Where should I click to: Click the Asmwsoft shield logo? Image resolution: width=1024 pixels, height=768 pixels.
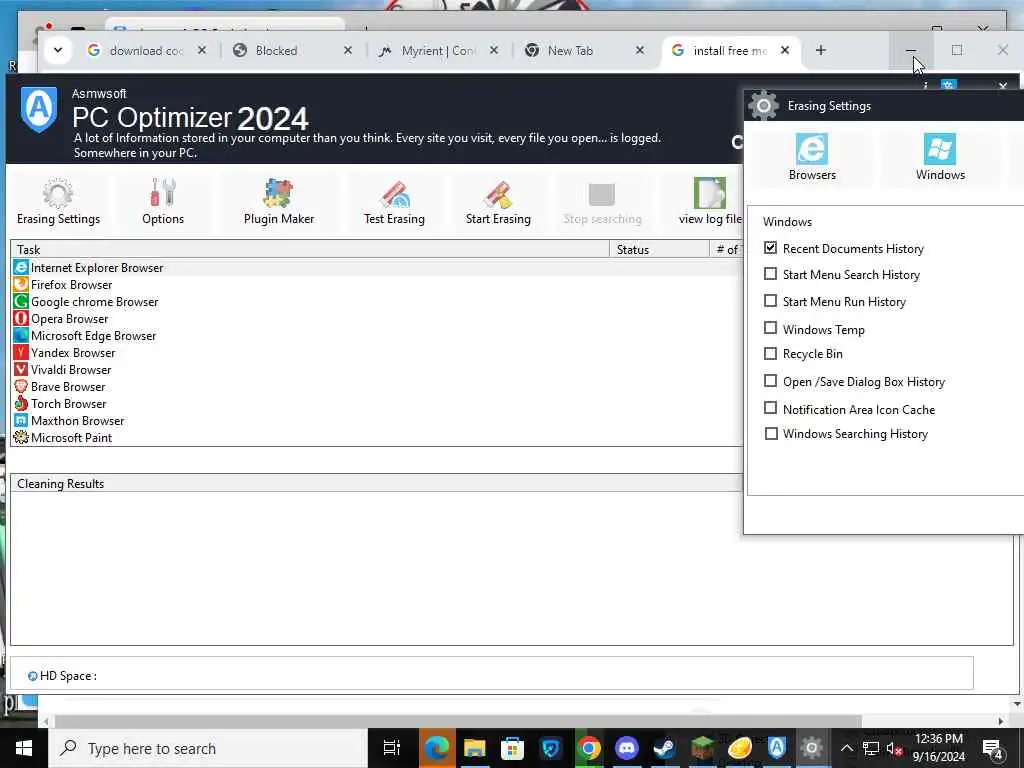click(x=39, y=109)
